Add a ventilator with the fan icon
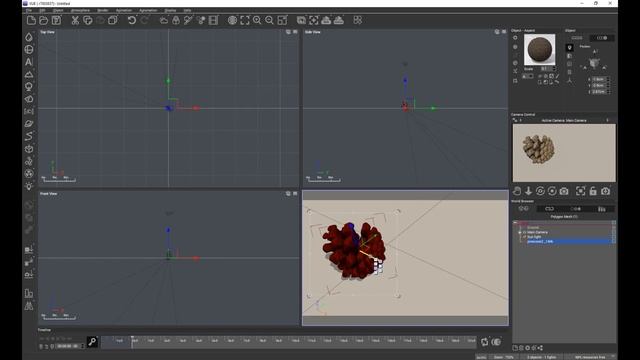 [x=29, y=173]
